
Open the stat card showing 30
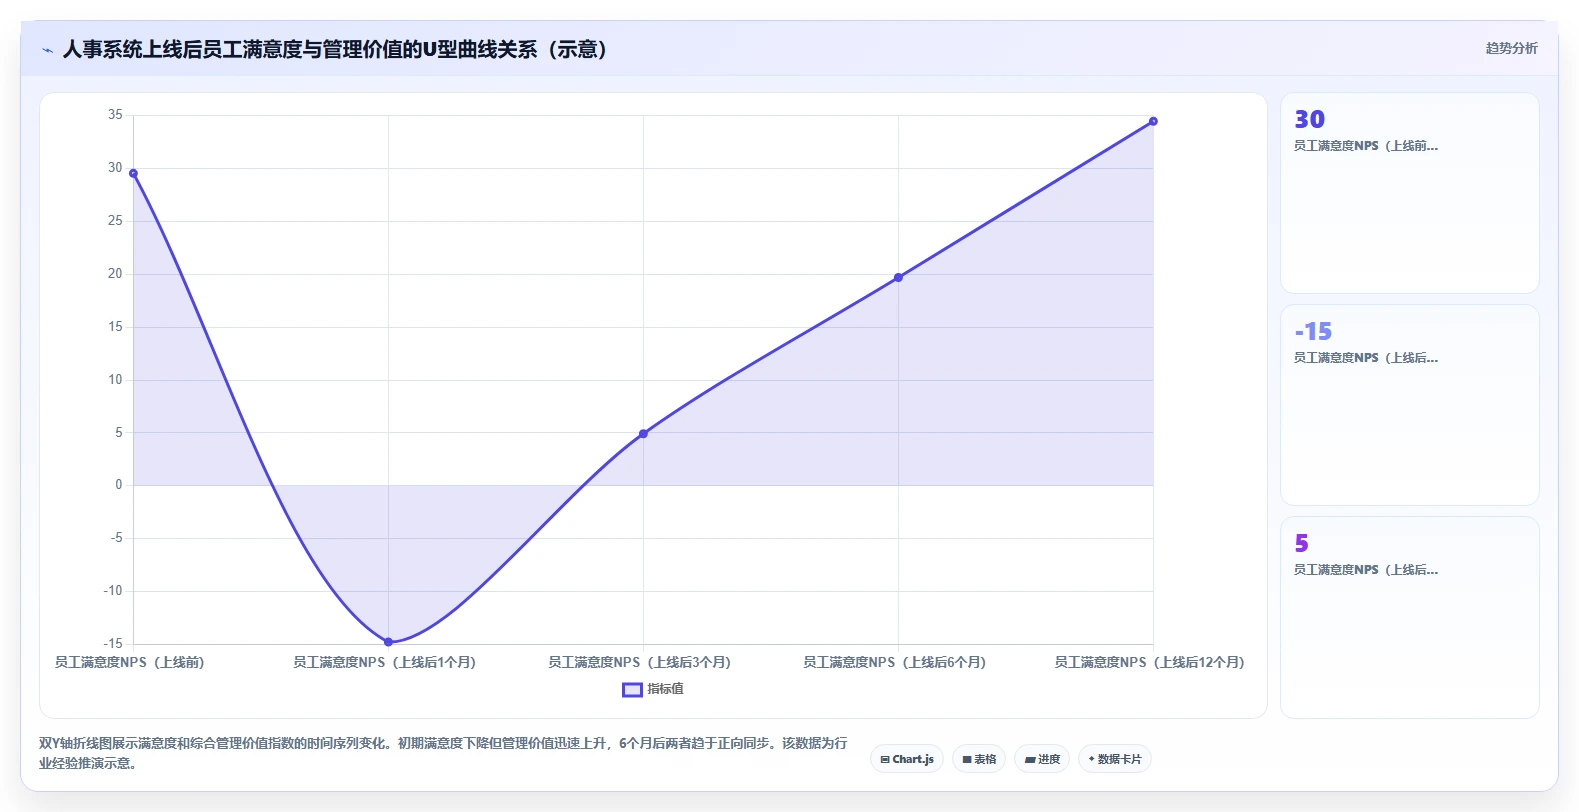(x=1410, y=193)
